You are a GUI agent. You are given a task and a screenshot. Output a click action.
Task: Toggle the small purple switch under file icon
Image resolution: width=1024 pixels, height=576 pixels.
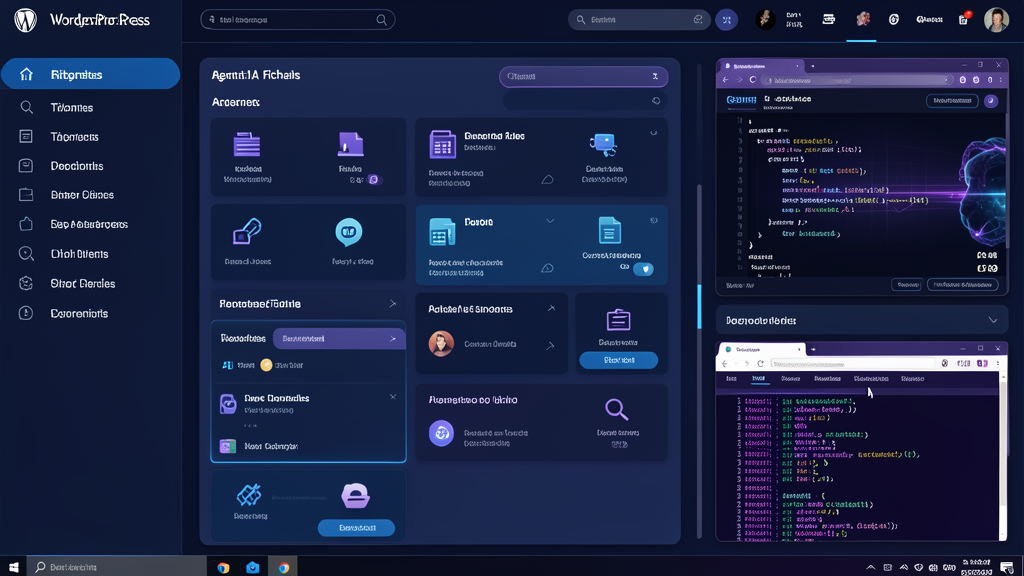click(x=373, y=180)
